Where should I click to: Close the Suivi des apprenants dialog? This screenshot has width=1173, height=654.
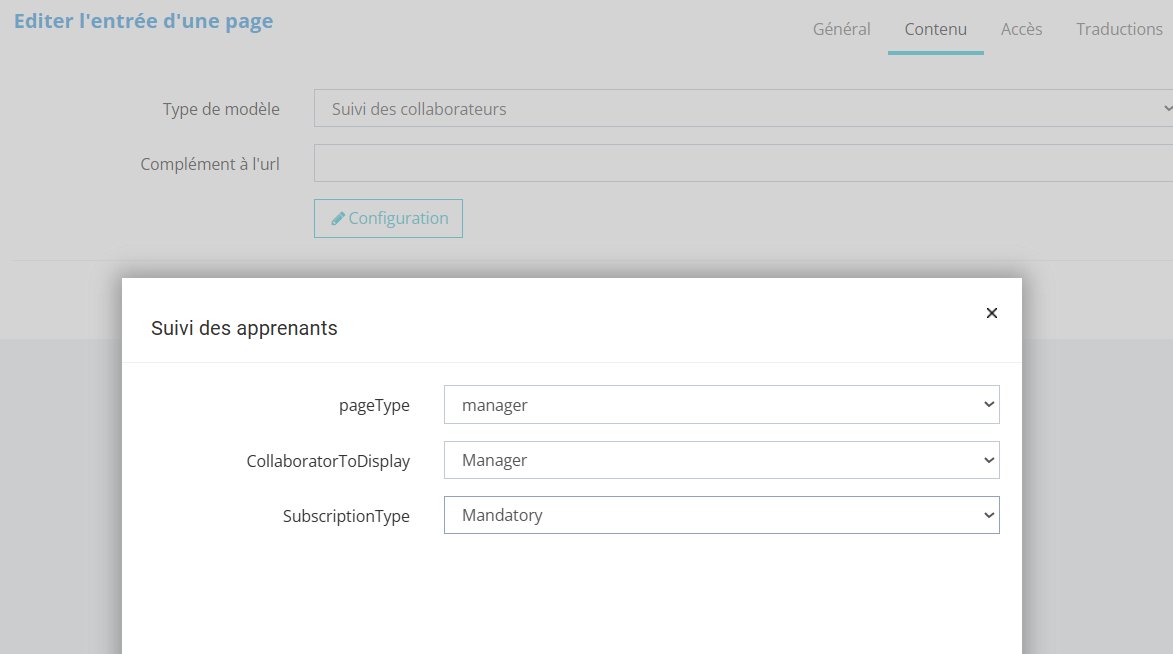point(991,313)
